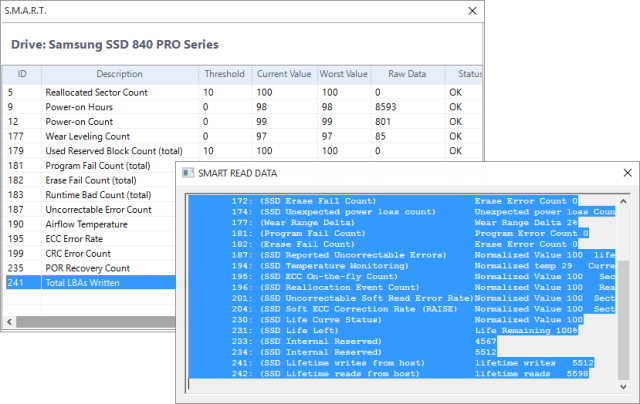
Task: Click line 195 ECC On-the-fly Count
Action: (423, 277)
